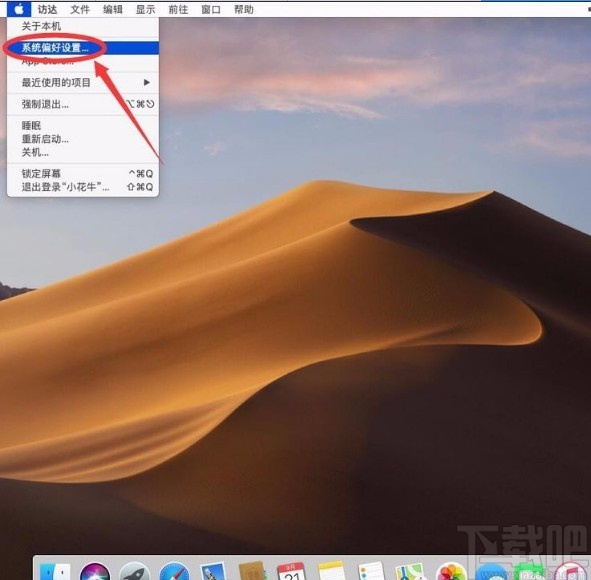Open Launchpad rocket icon in dock

click(x=135, y=571)
